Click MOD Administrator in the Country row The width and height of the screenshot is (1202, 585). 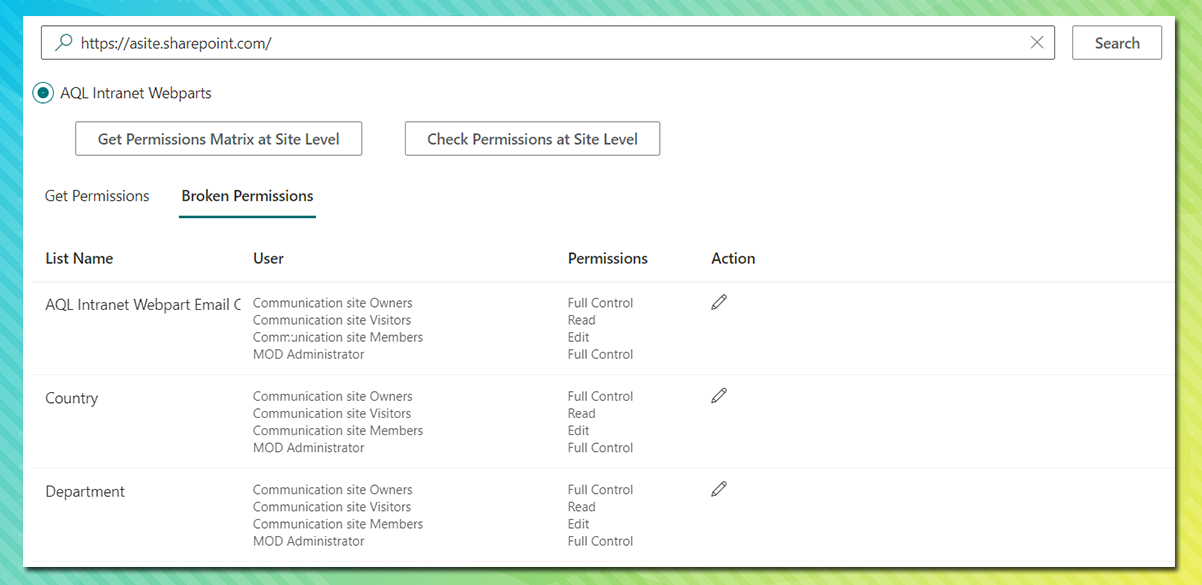click(x=308, y=448)
